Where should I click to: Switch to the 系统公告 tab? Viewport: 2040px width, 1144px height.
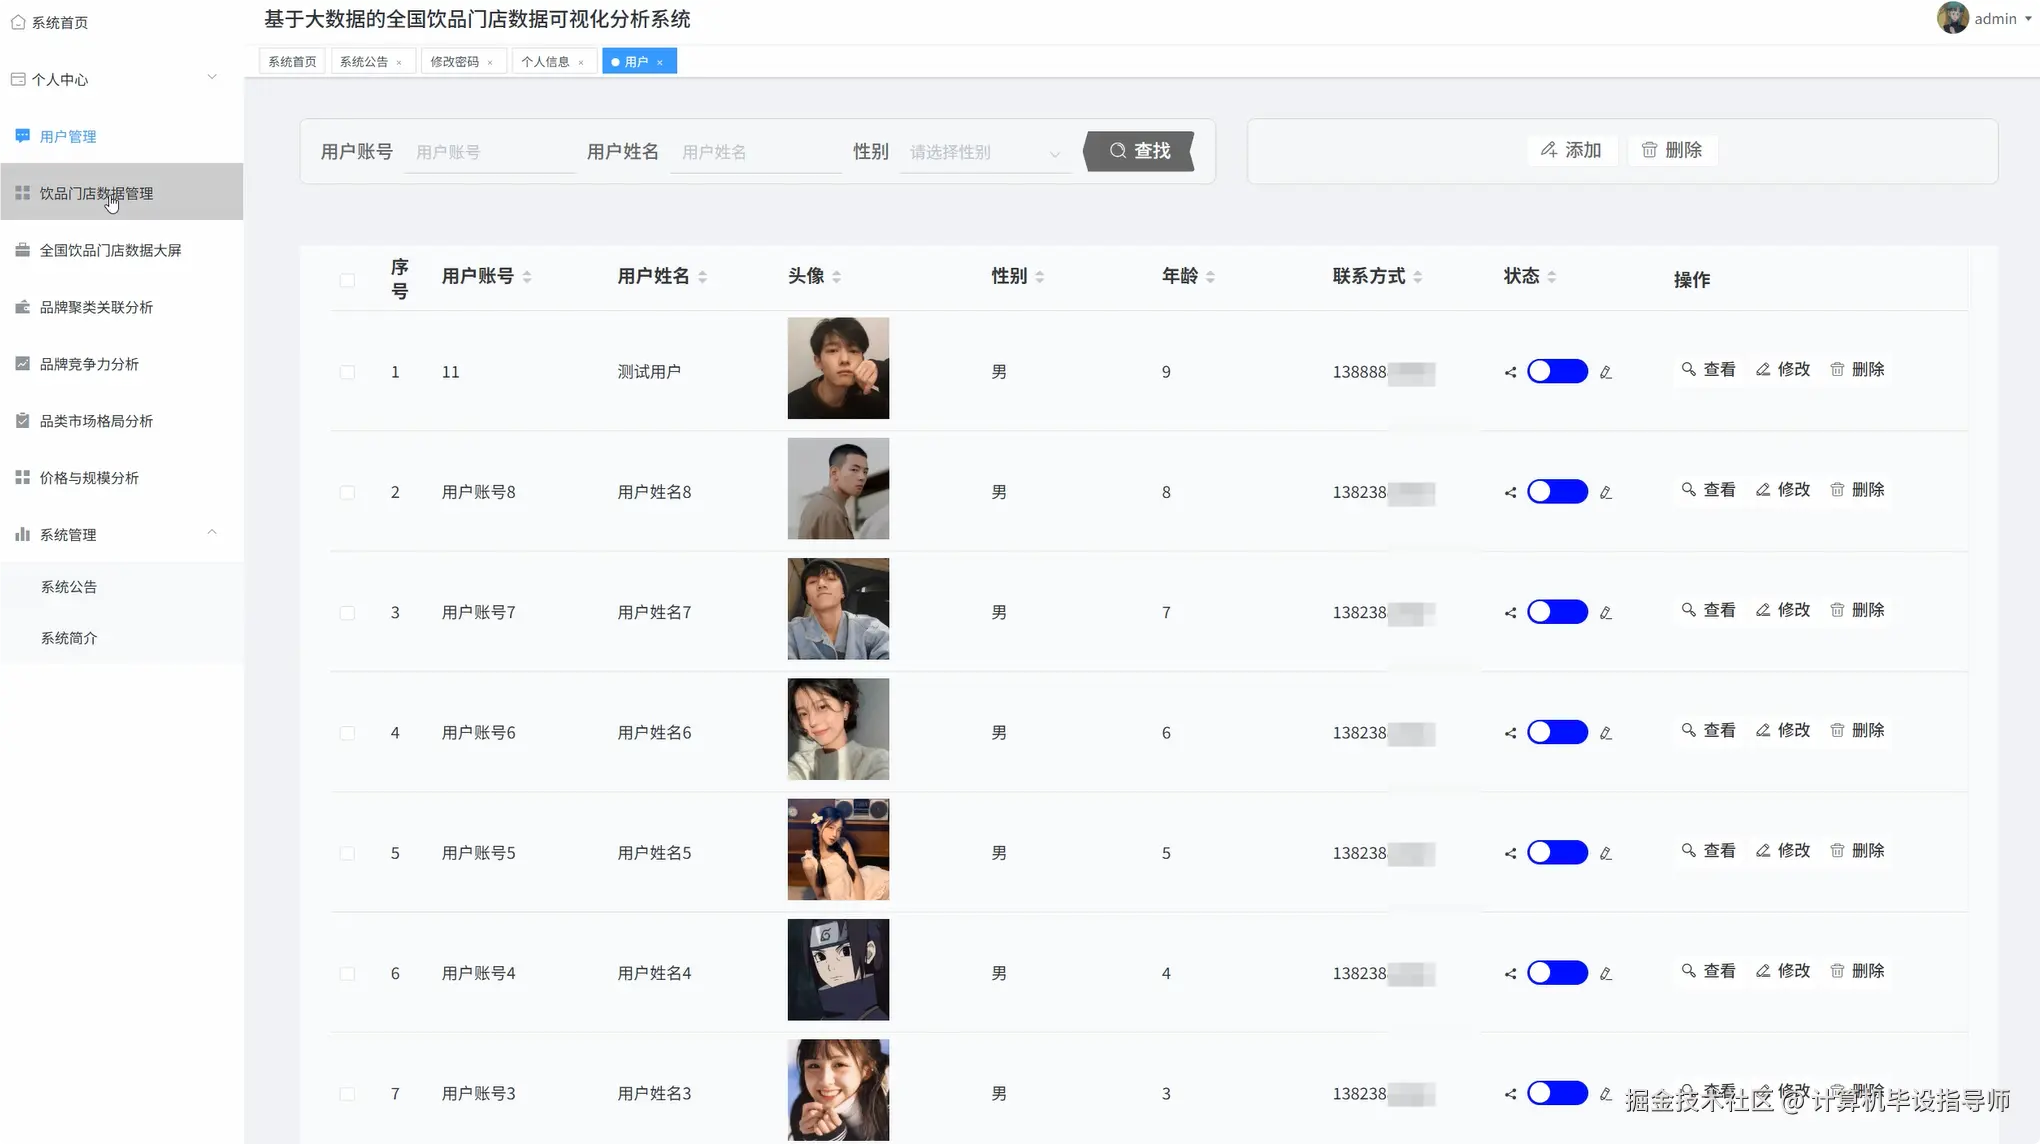pyautogui.click(x=364, y=62)
